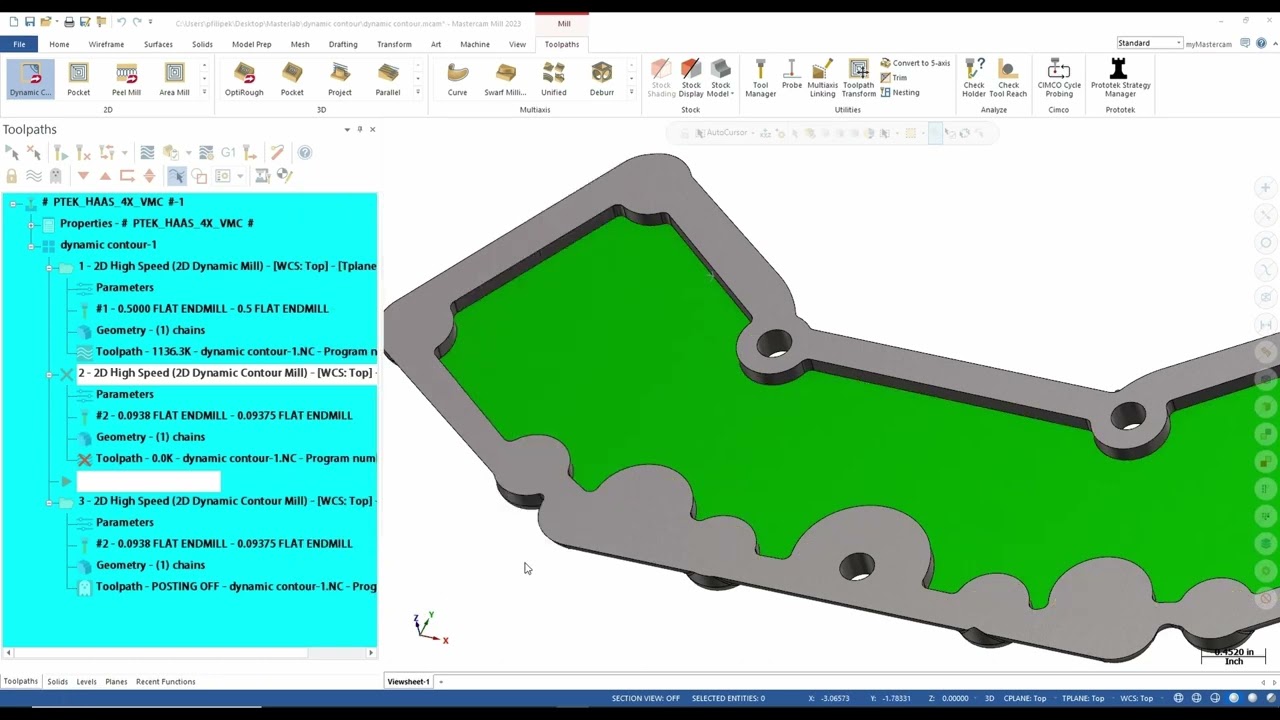1280x720 pixels.
Task: Expand the 3D toolpaths gallery
Action: click(x=418, y=92)
